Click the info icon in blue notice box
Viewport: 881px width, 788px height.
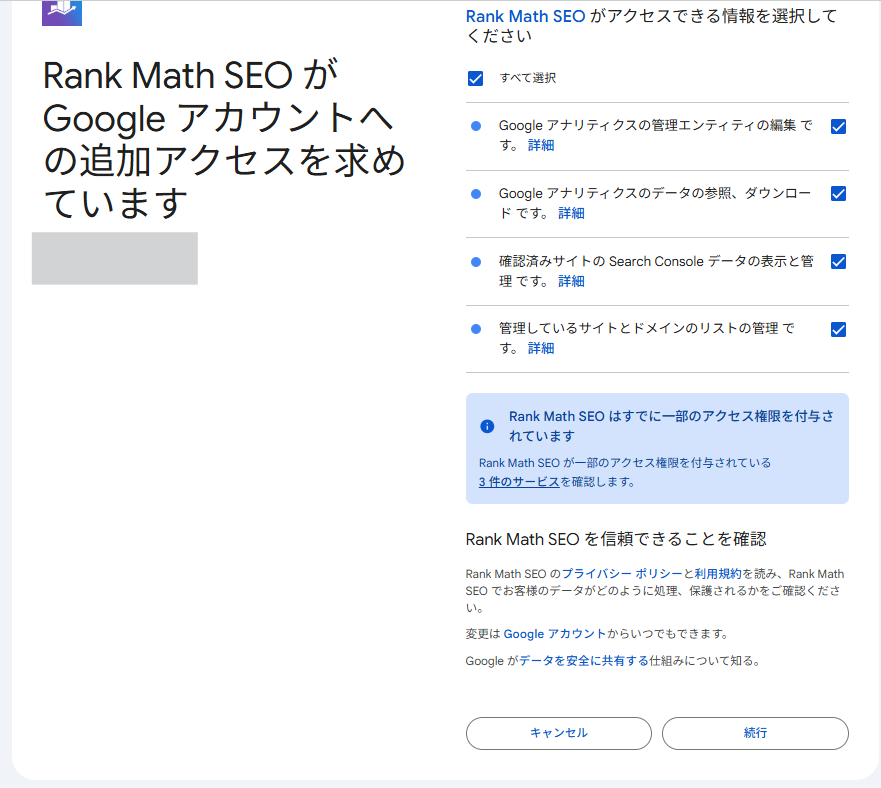[487, 426]
